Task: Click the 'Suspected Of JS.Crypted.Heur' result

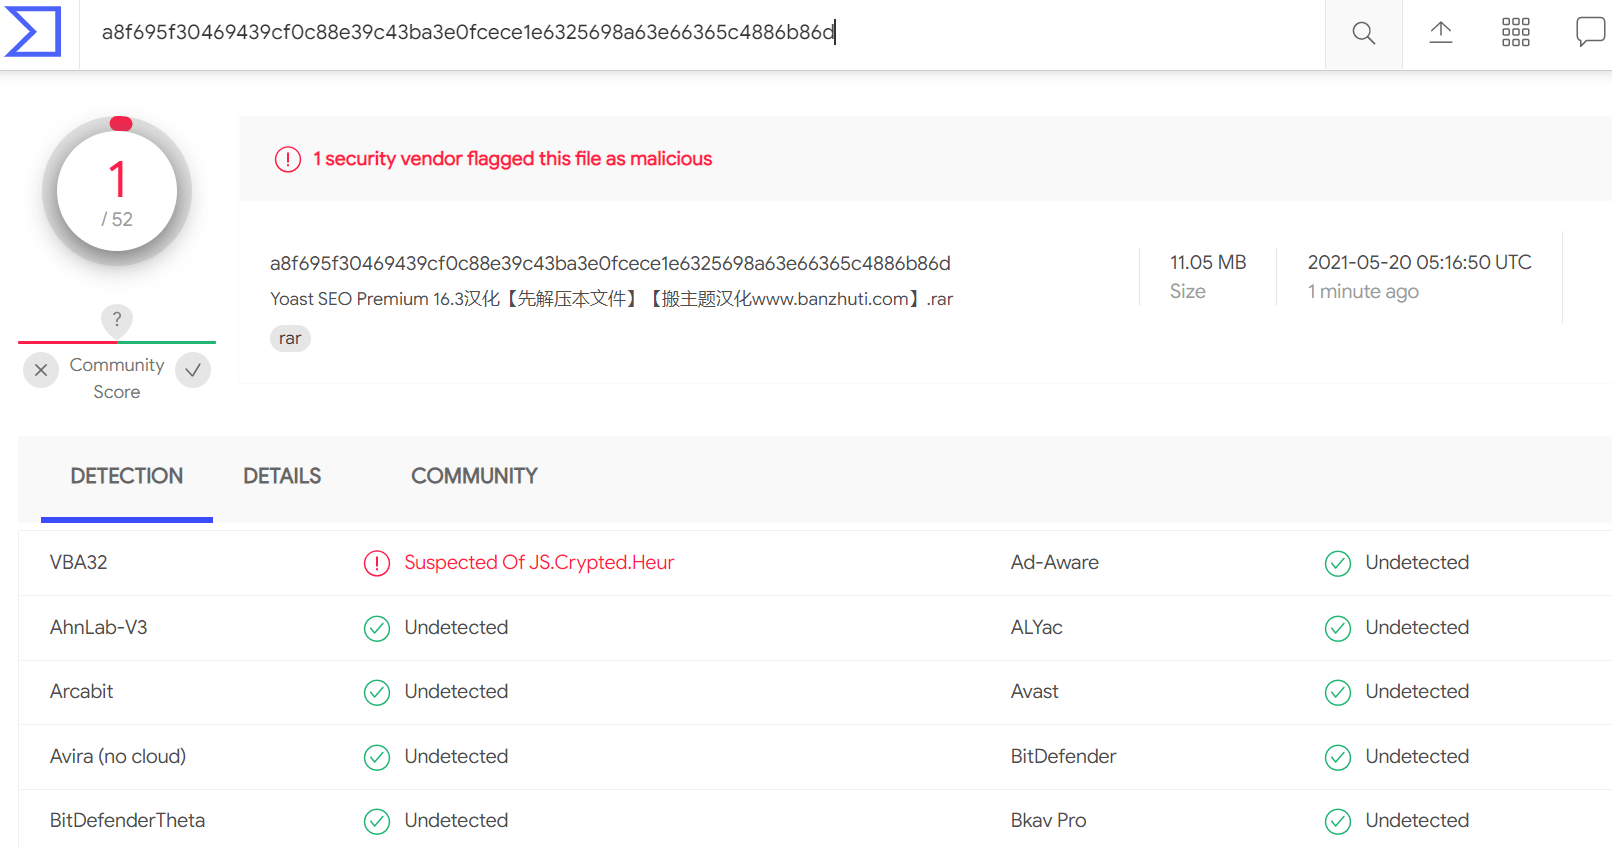Action: [539, 562]
